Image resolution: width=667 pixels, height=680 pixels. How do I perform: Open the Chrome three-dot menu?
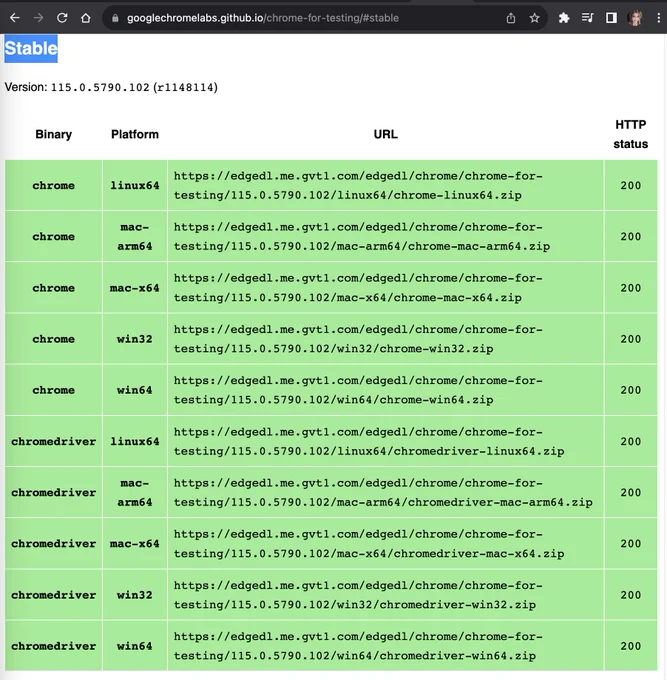659,18
